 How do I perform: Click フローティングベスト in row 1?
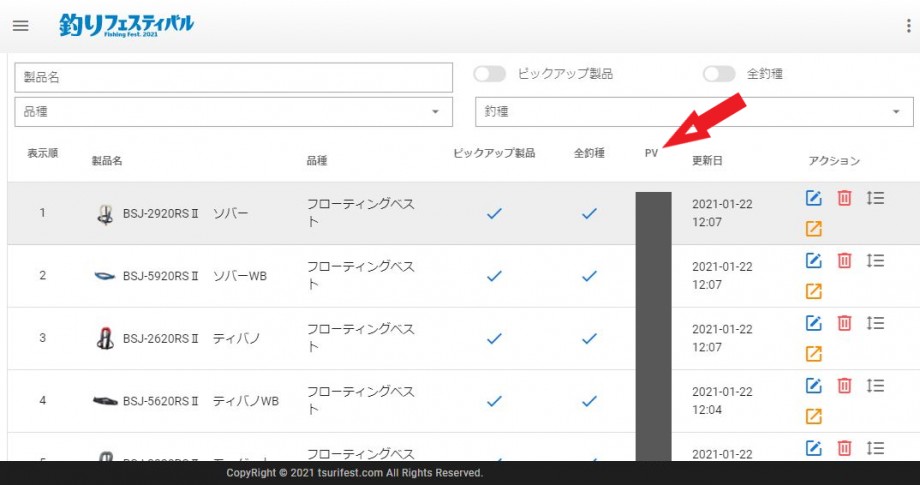pos(361,213)
